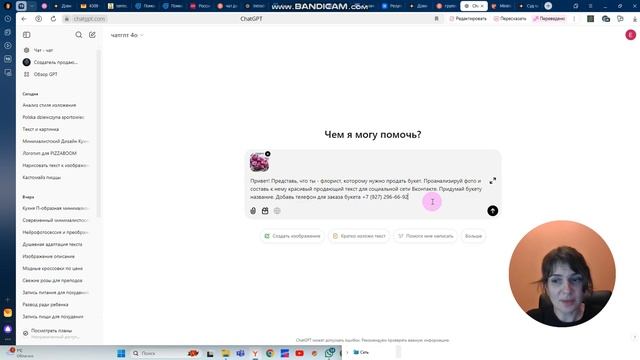
Task: Open the user profile avatar menu
Action: (x=630, y=35)
